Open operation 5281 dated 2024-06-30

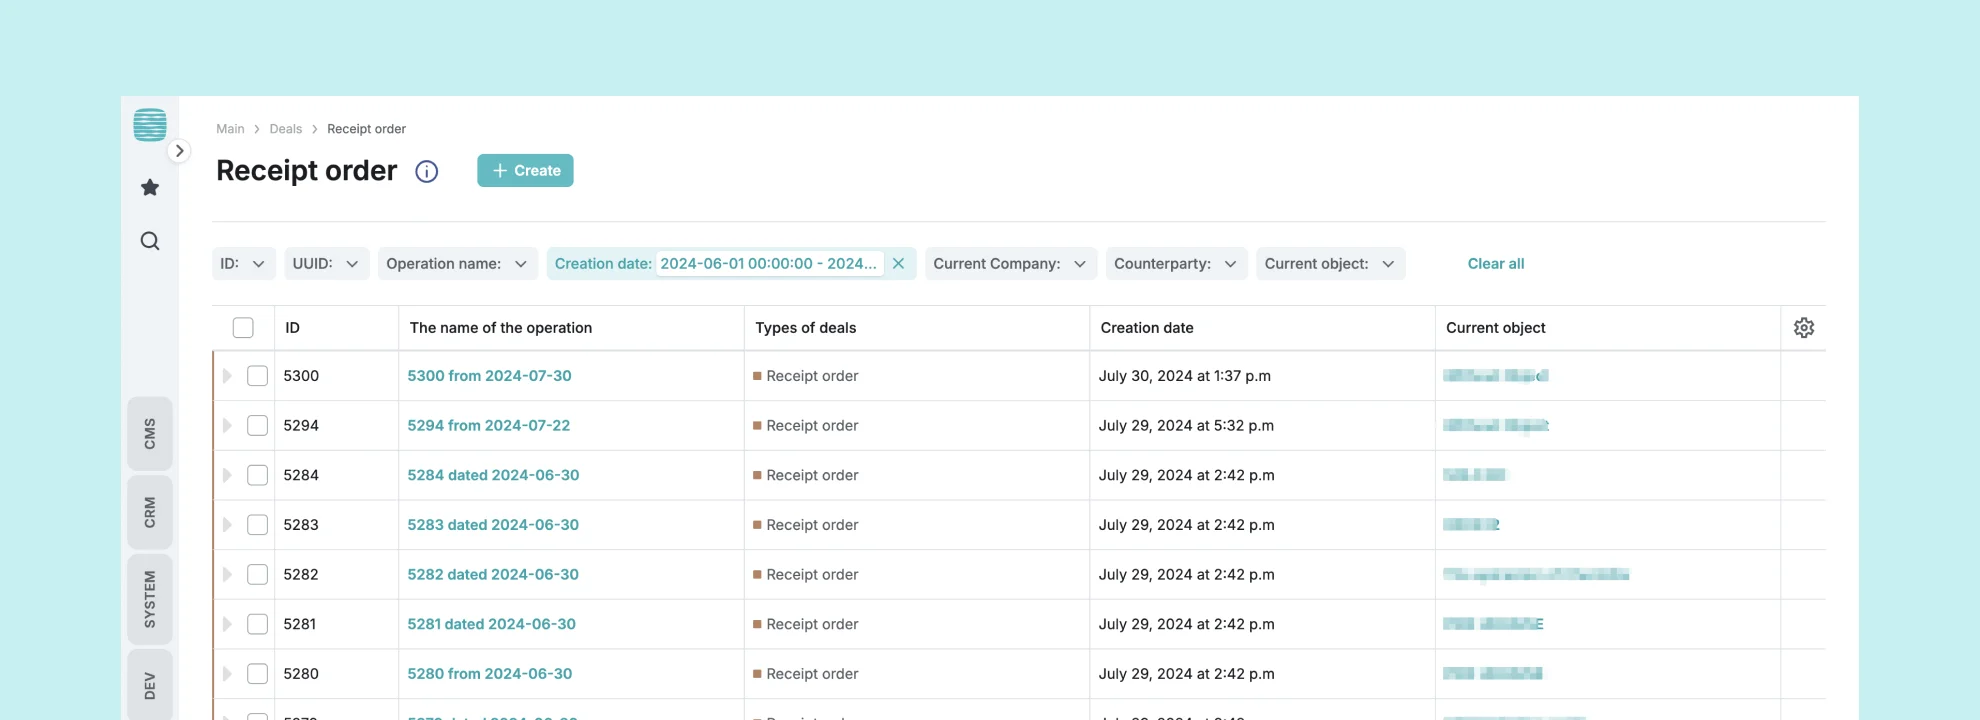[491, 624]
